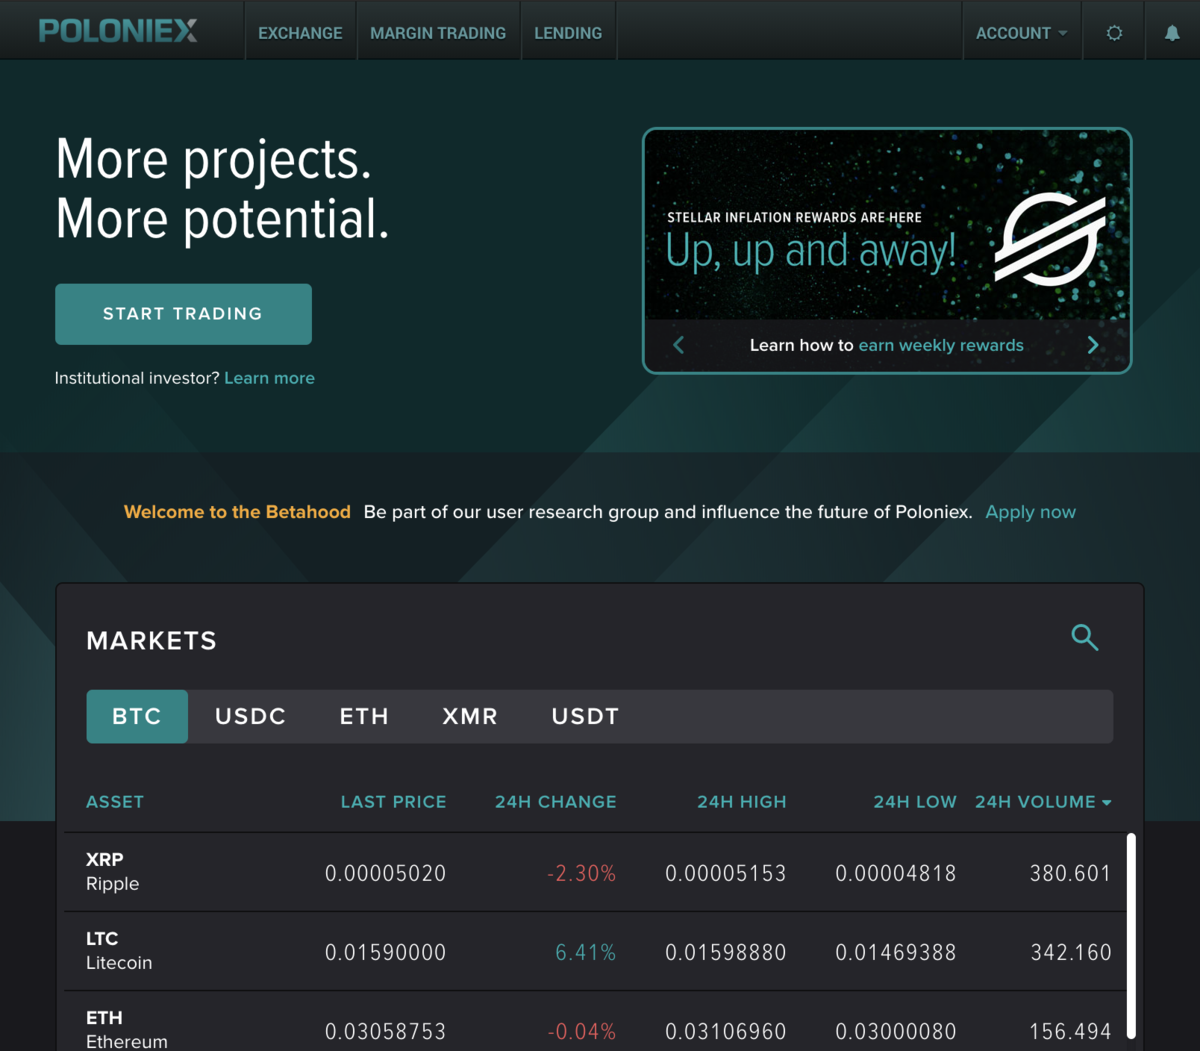Viewport: 1200px width, 1051px height.
Task: Open earn weekly rewards link
Action: click(x=941, y=345)
